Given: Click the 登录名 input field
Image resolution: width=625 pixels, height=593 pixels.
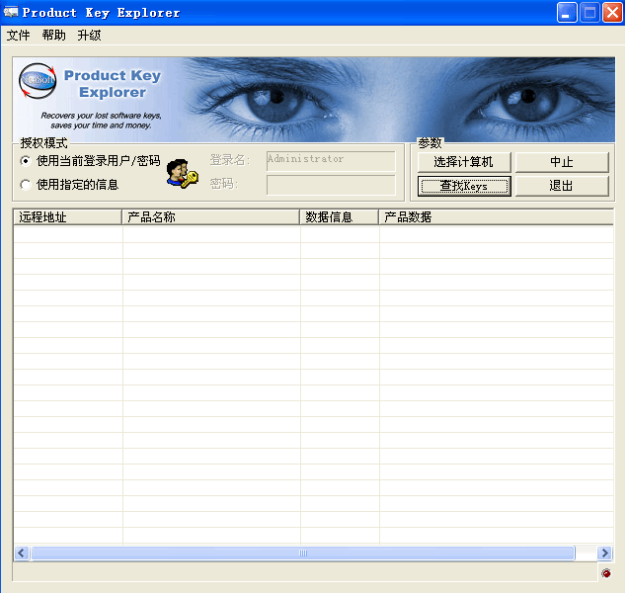Looking at the screenshot, I should [331, 160].
